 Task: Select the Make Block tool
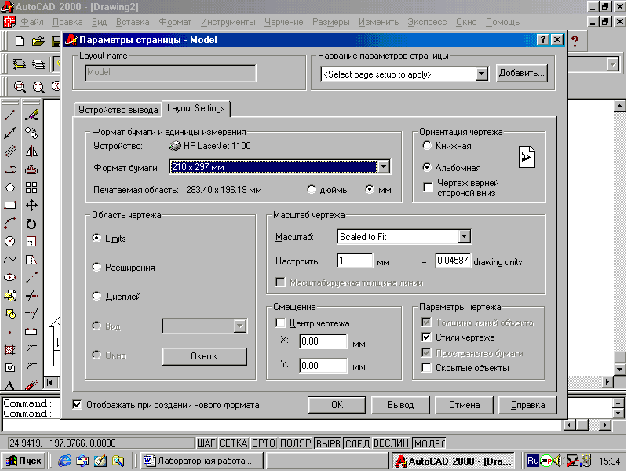[x=10, y=314]
